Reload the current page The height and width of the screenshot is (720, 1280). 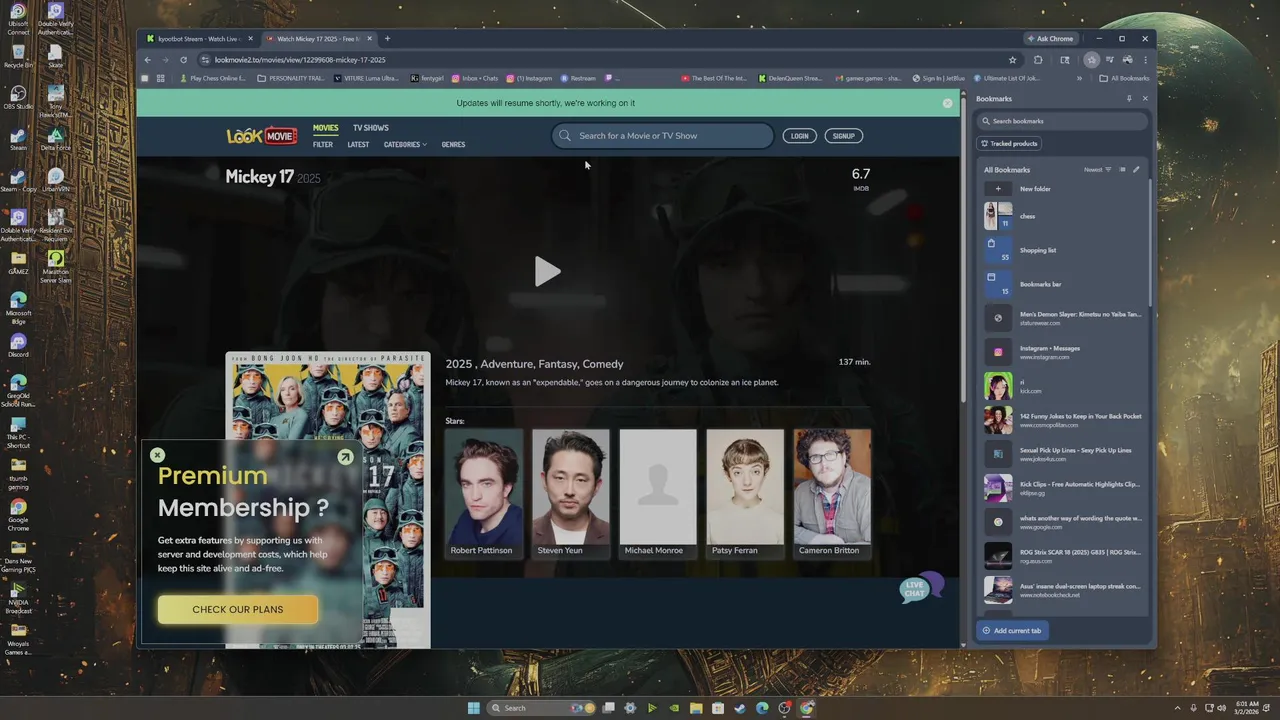[183, 60]
